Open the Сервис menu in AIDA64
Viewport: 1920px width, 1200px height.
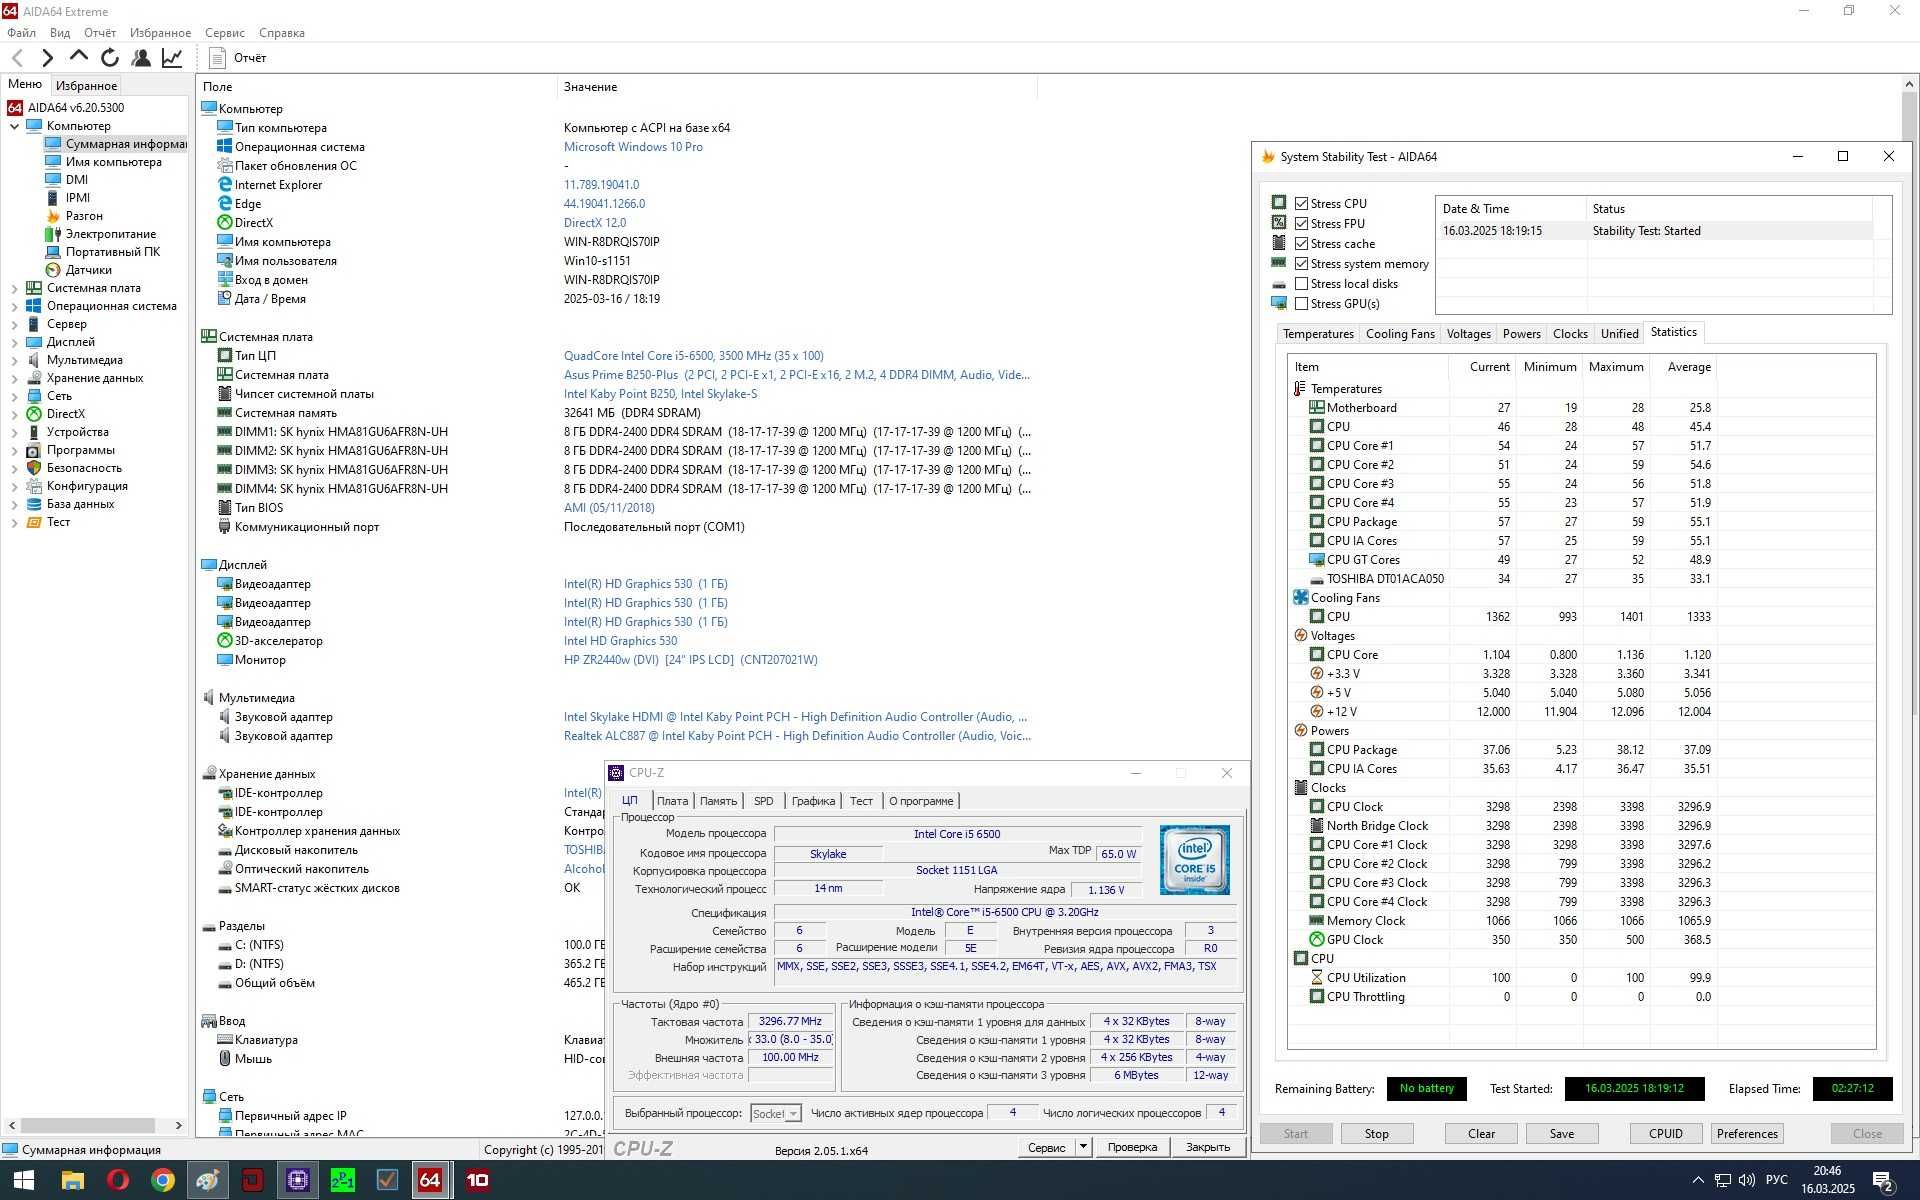coord(224,33)
